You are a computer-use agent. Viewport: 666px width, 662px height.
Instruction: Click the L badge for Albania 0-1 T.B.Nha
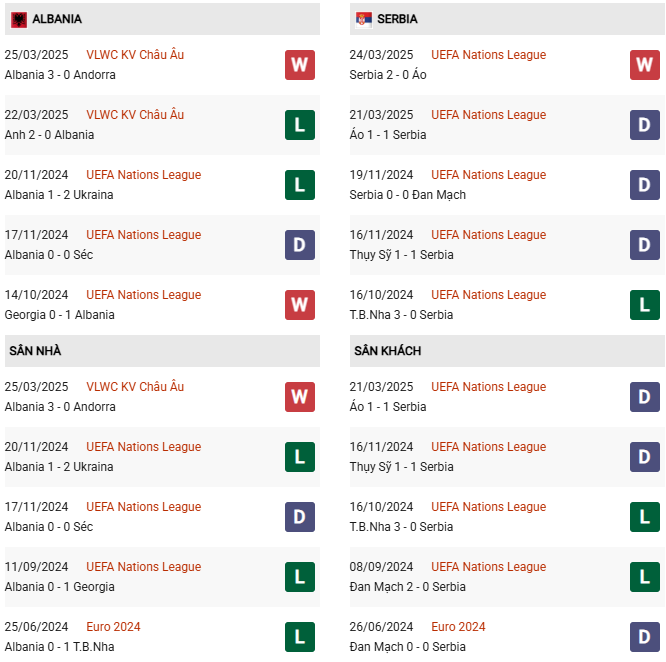click(299, 637)
